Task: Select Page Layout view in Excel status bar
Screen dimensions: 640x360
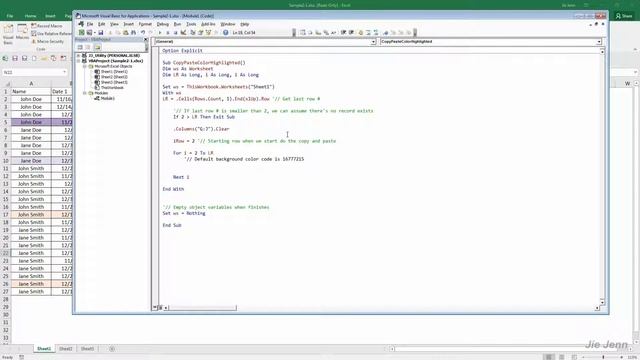Action: pyautogui.click(x=562, y=357)
